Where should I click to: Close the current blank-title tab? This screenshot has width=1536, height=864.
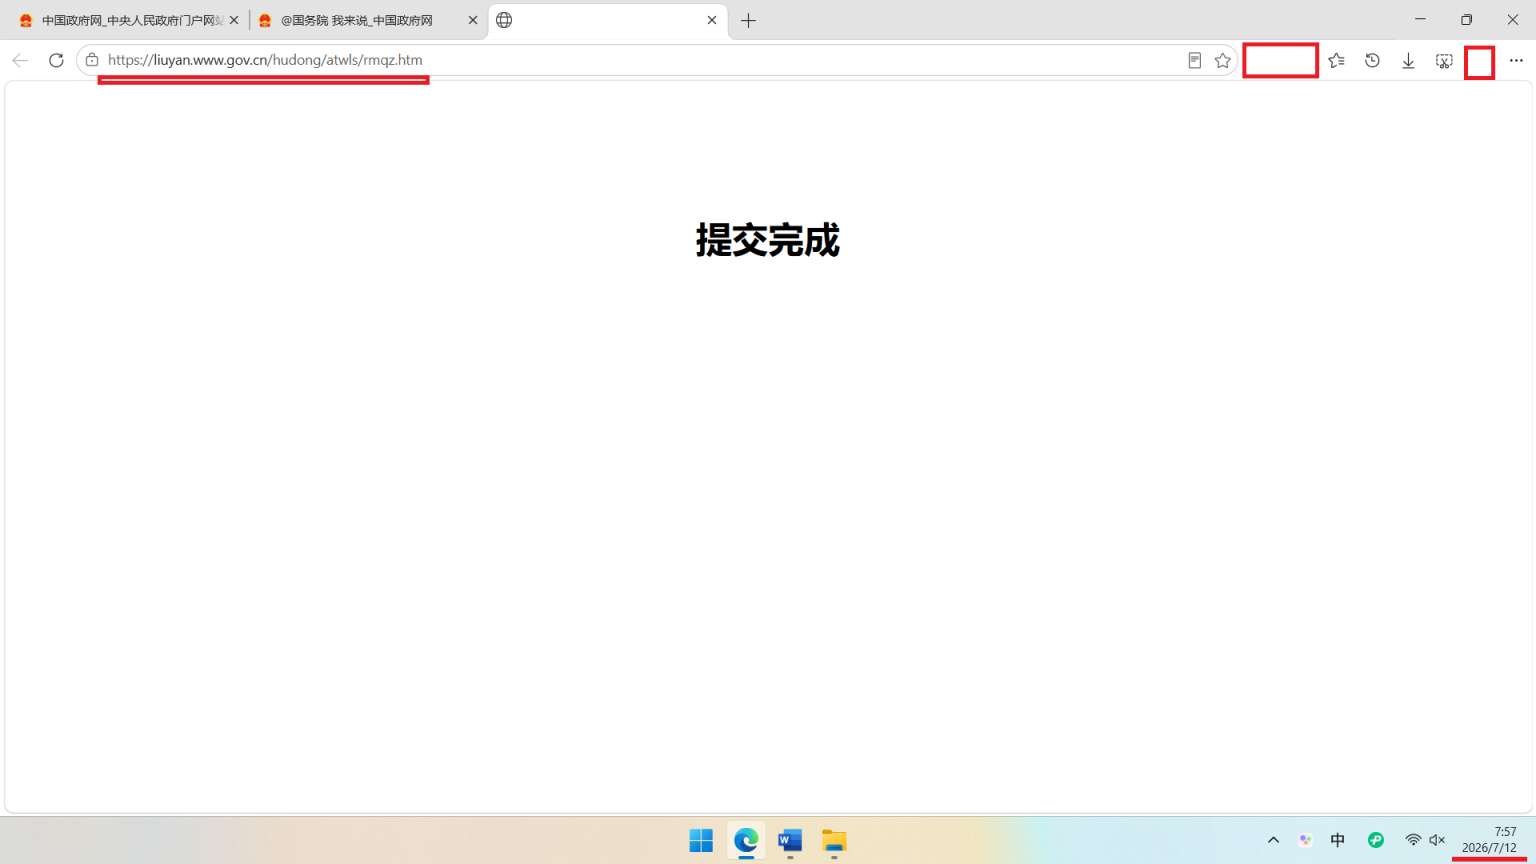[712, 20]
